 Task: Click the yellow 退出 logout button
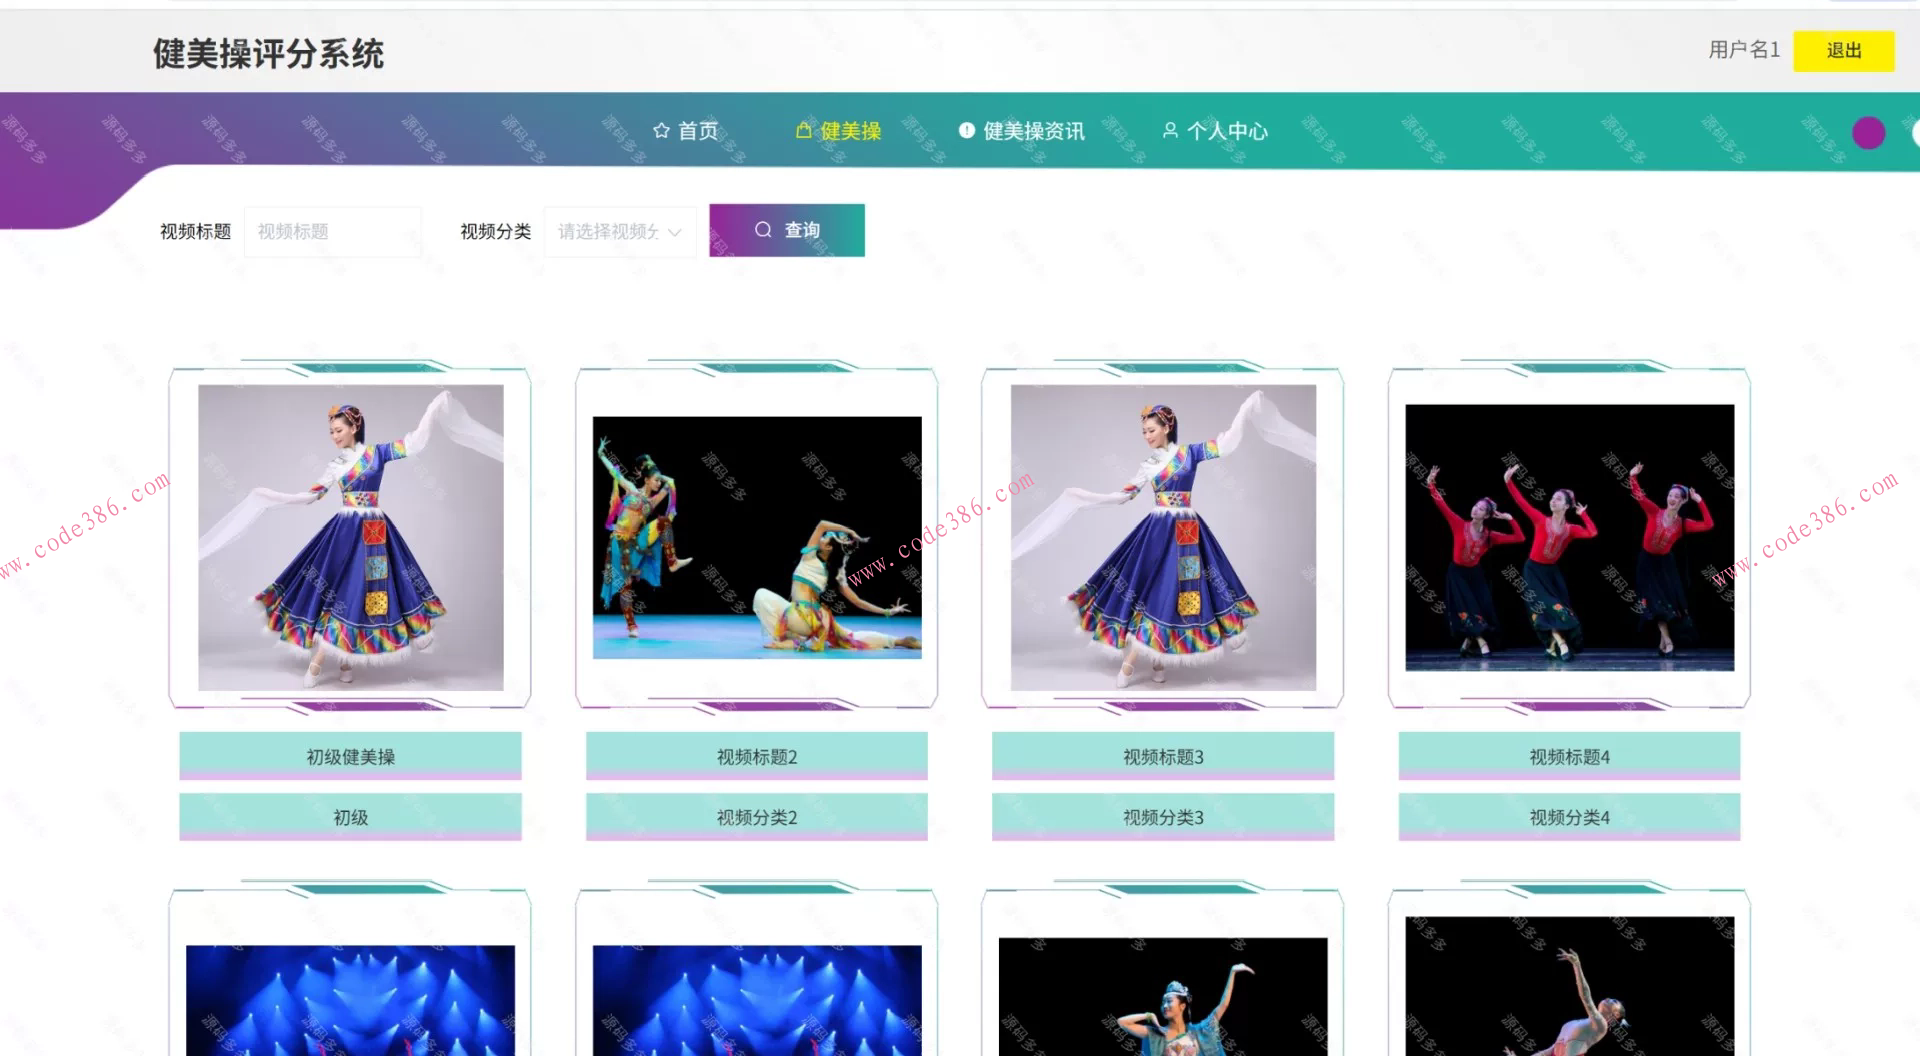[x=1843, y=50]
